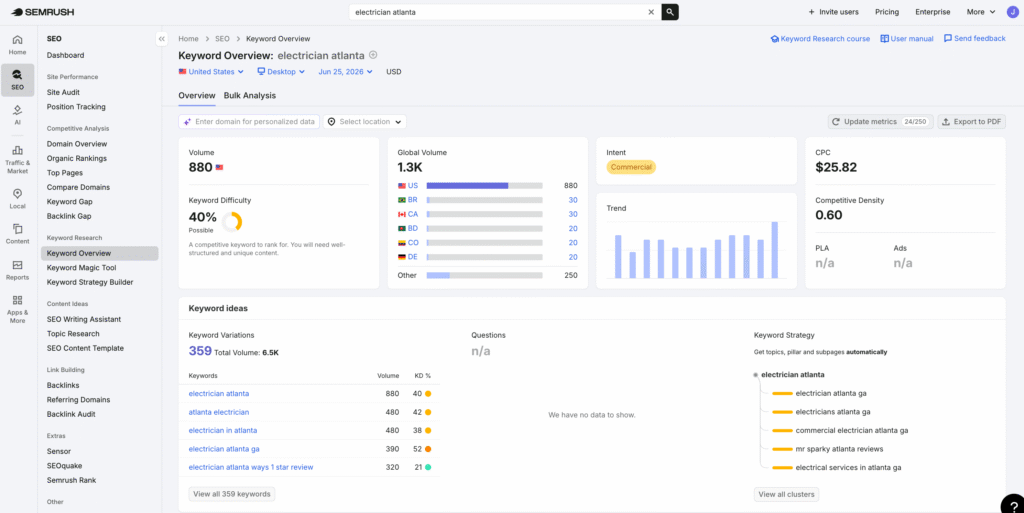Click the search magnifier button
The height and width of the screenshot is (513, 1024).
pos(670,12)
